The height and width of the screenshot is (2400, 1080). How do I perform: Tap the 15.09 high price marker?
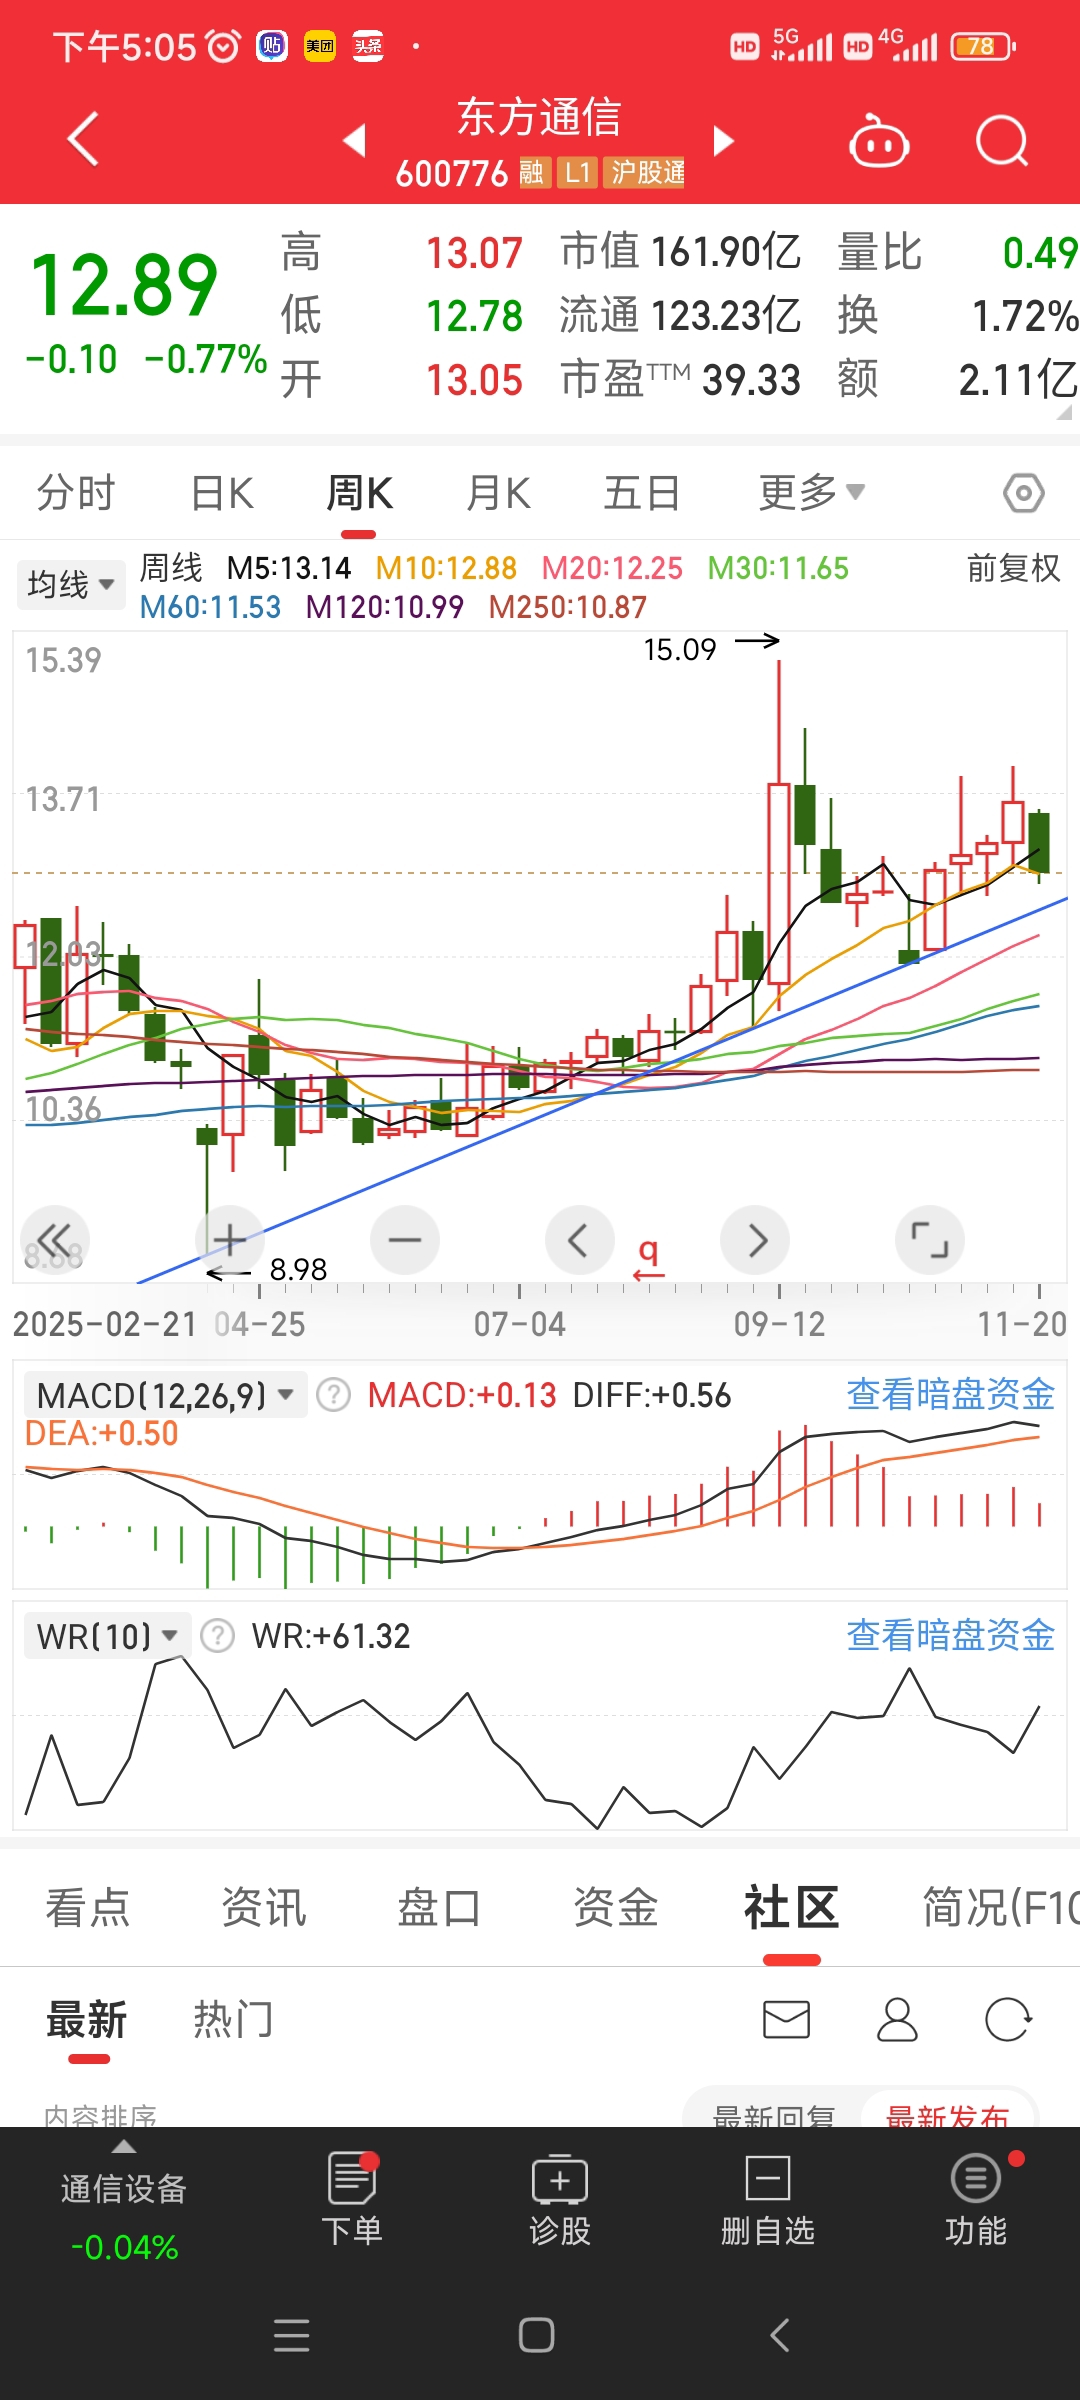pos(680,650)
